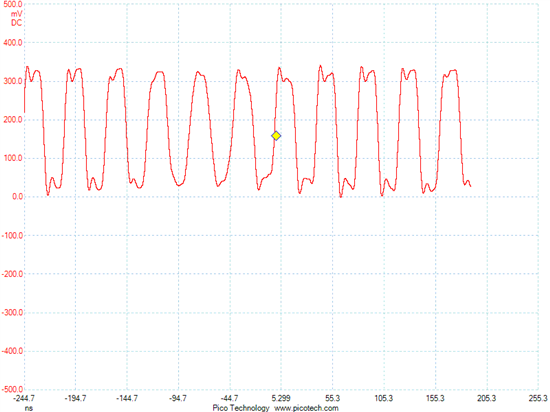
Task: Click the yellow diamond trigger marker
Action: pyautogui.click(x=276, y=136)
